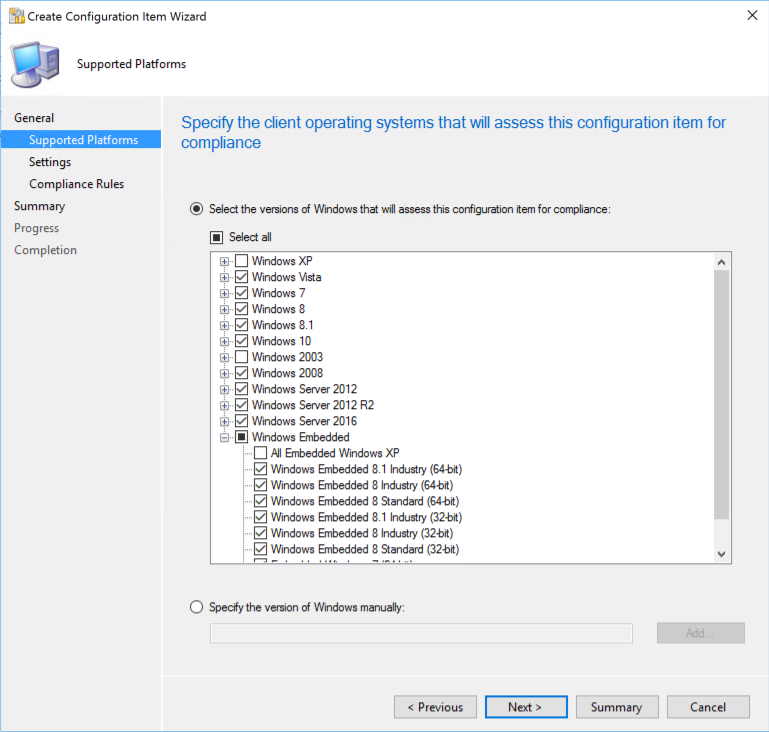The image size is (769, 732).
Task: Toggle the Windows Embedded parent checkbox
Action: pyautogui.click(x=241, y=437)
